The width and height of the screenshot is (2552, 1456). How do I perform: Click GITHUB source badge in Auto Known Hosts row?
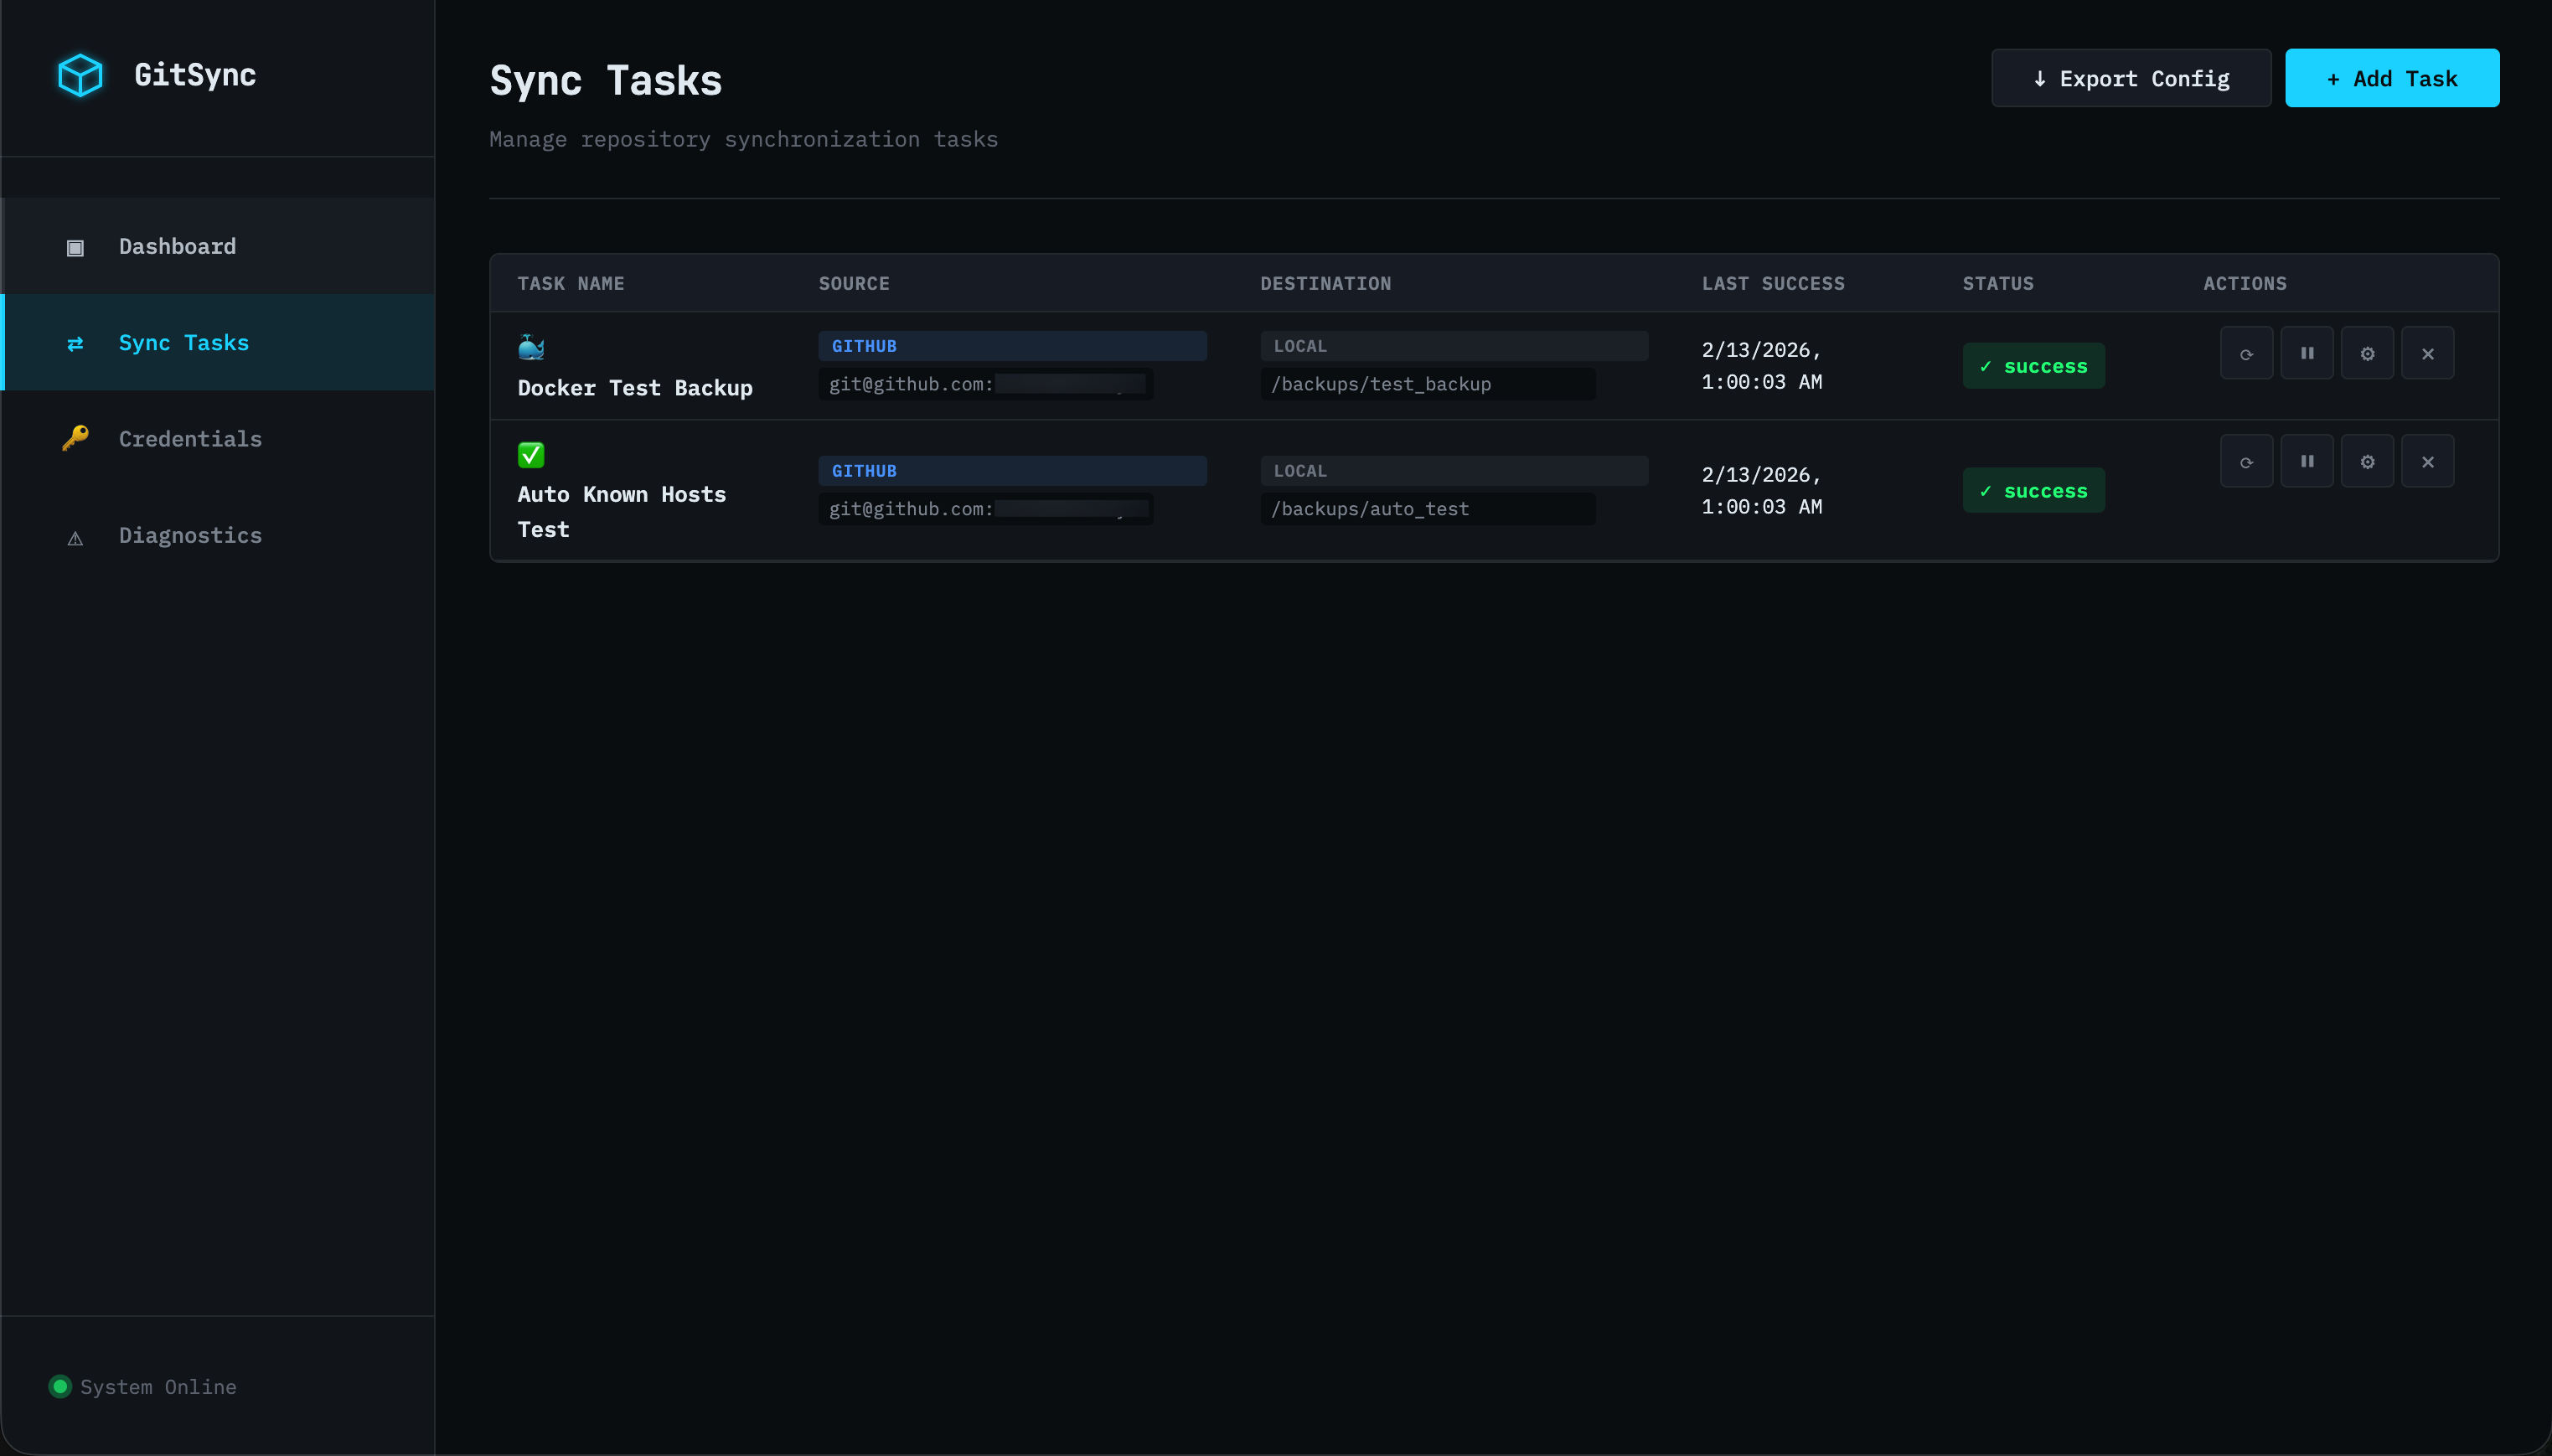1012,471
